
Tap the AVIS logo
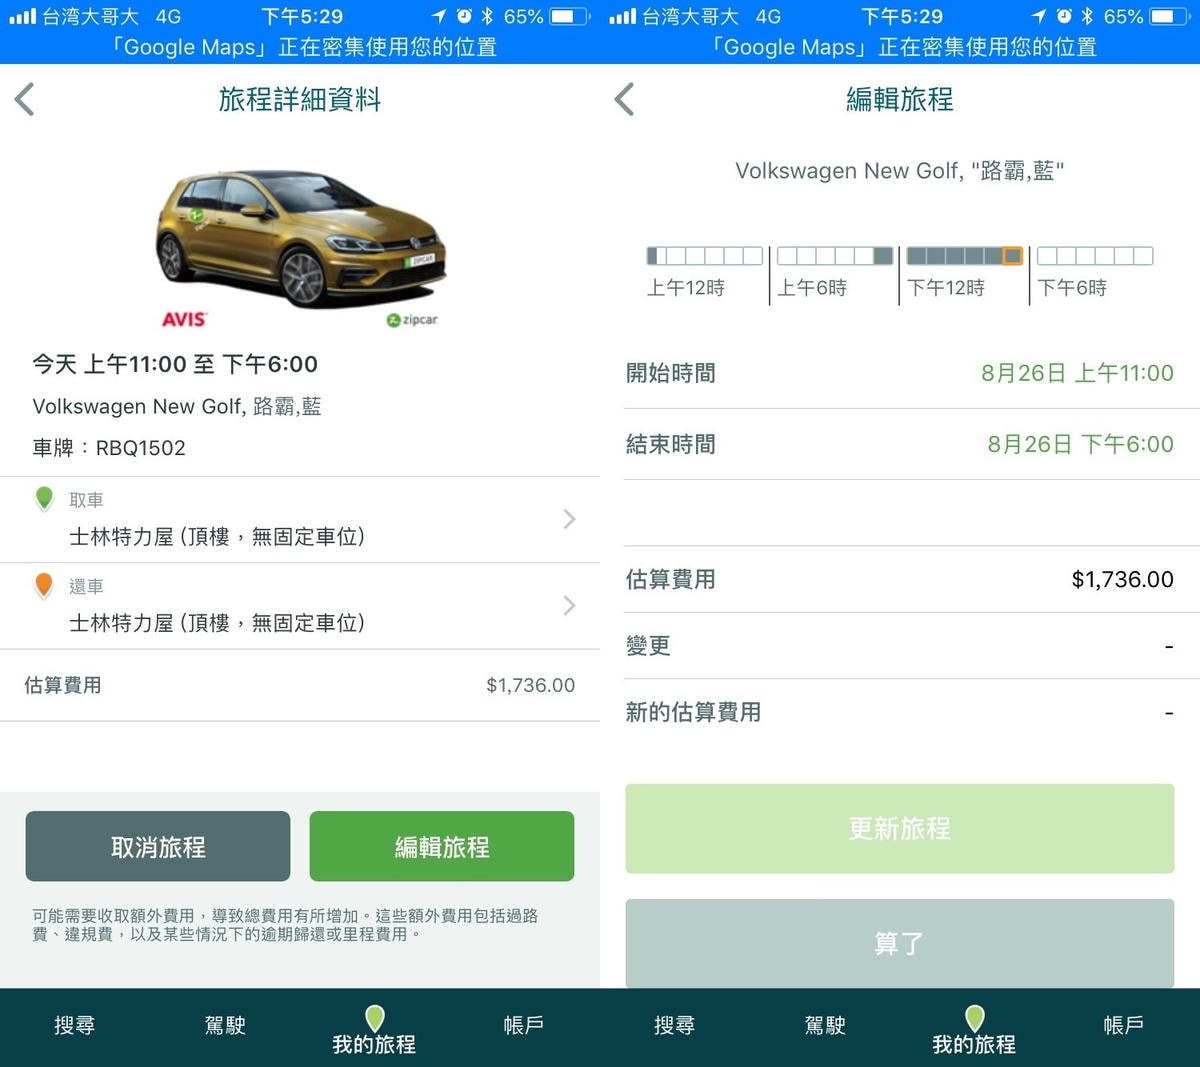pyautogui.click(x=184, y=319)
